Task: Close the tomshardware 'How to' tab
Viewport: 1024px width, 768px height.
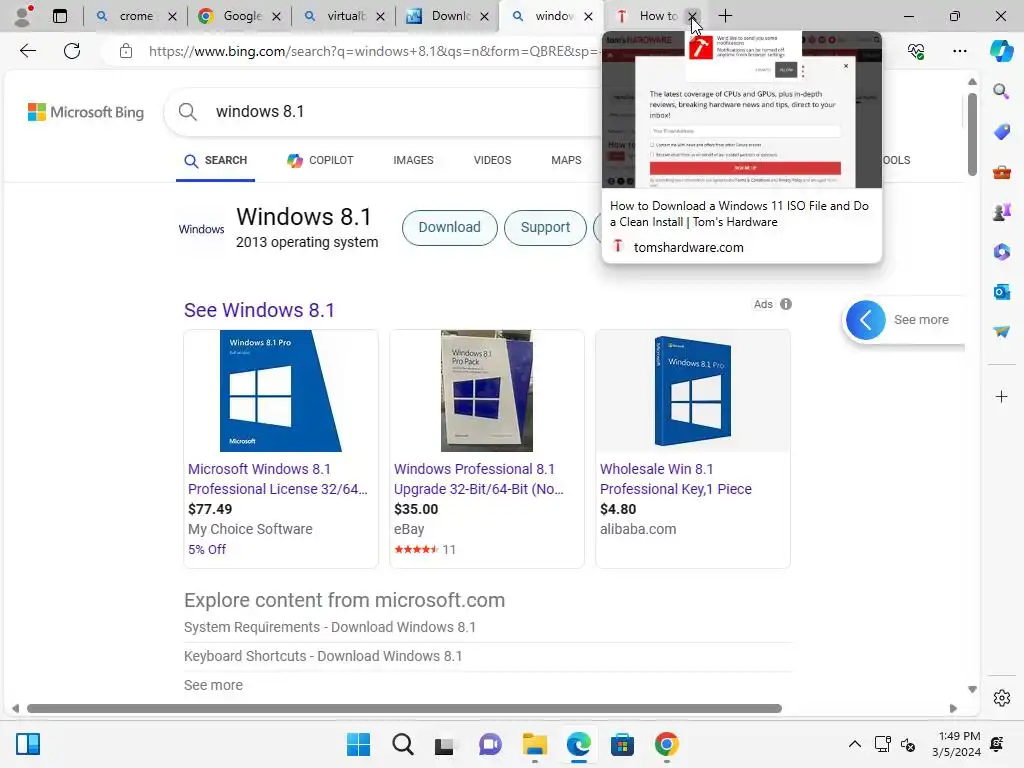Action: (x=692, y=16)
